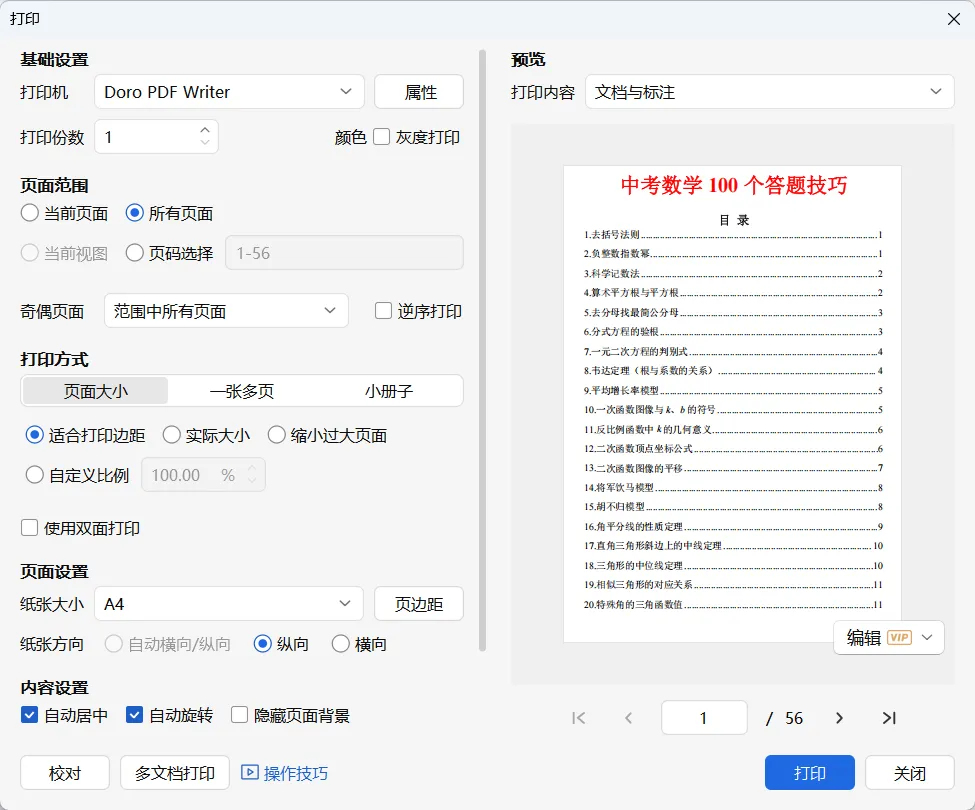
Task: Switch to 小册子 print mode tab
Action: [389, 390]
